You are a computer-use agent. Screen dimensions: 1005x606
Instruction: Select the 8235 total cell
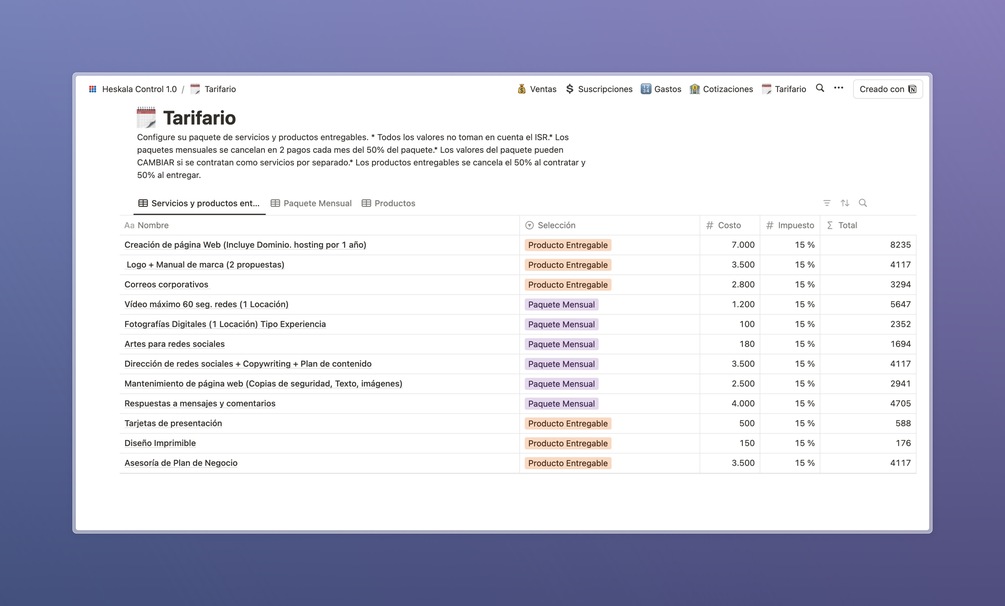click(868, 245)
